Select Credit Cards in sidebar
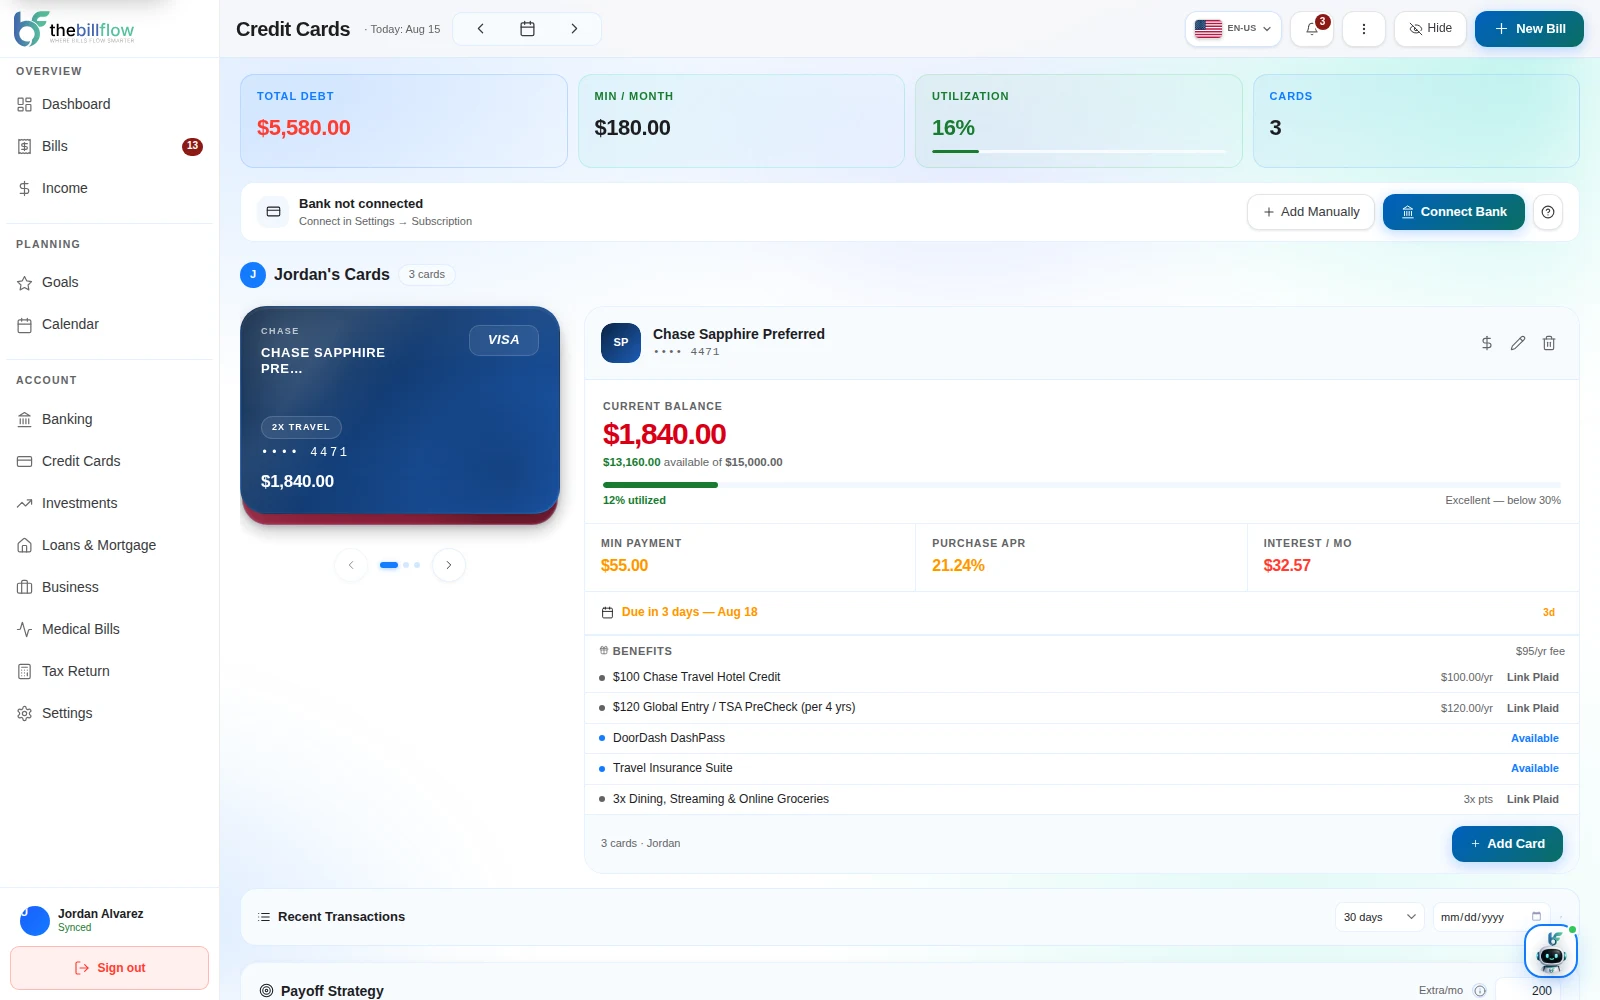 tap(110, 461)
